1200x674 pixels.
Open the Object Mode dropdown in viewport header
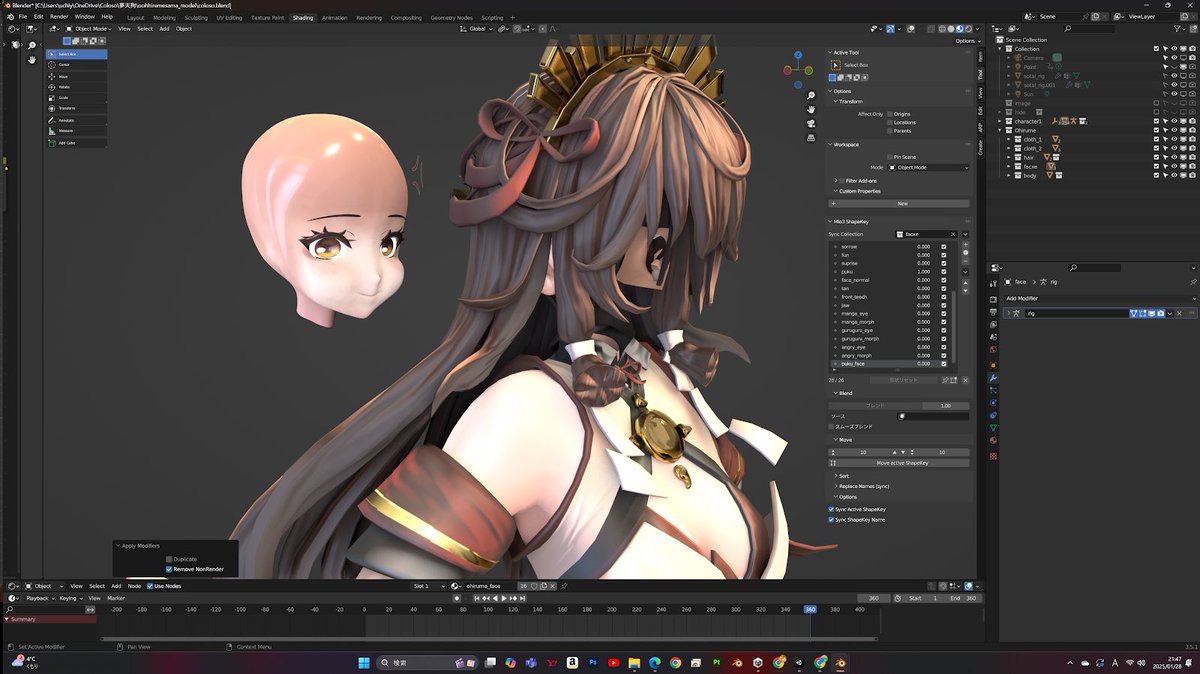point(89,28)
